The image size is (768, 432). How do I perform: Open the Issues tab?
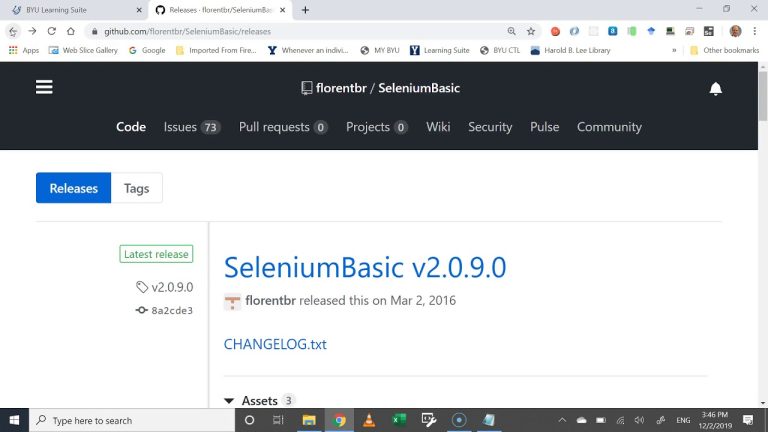coord(191,127)
